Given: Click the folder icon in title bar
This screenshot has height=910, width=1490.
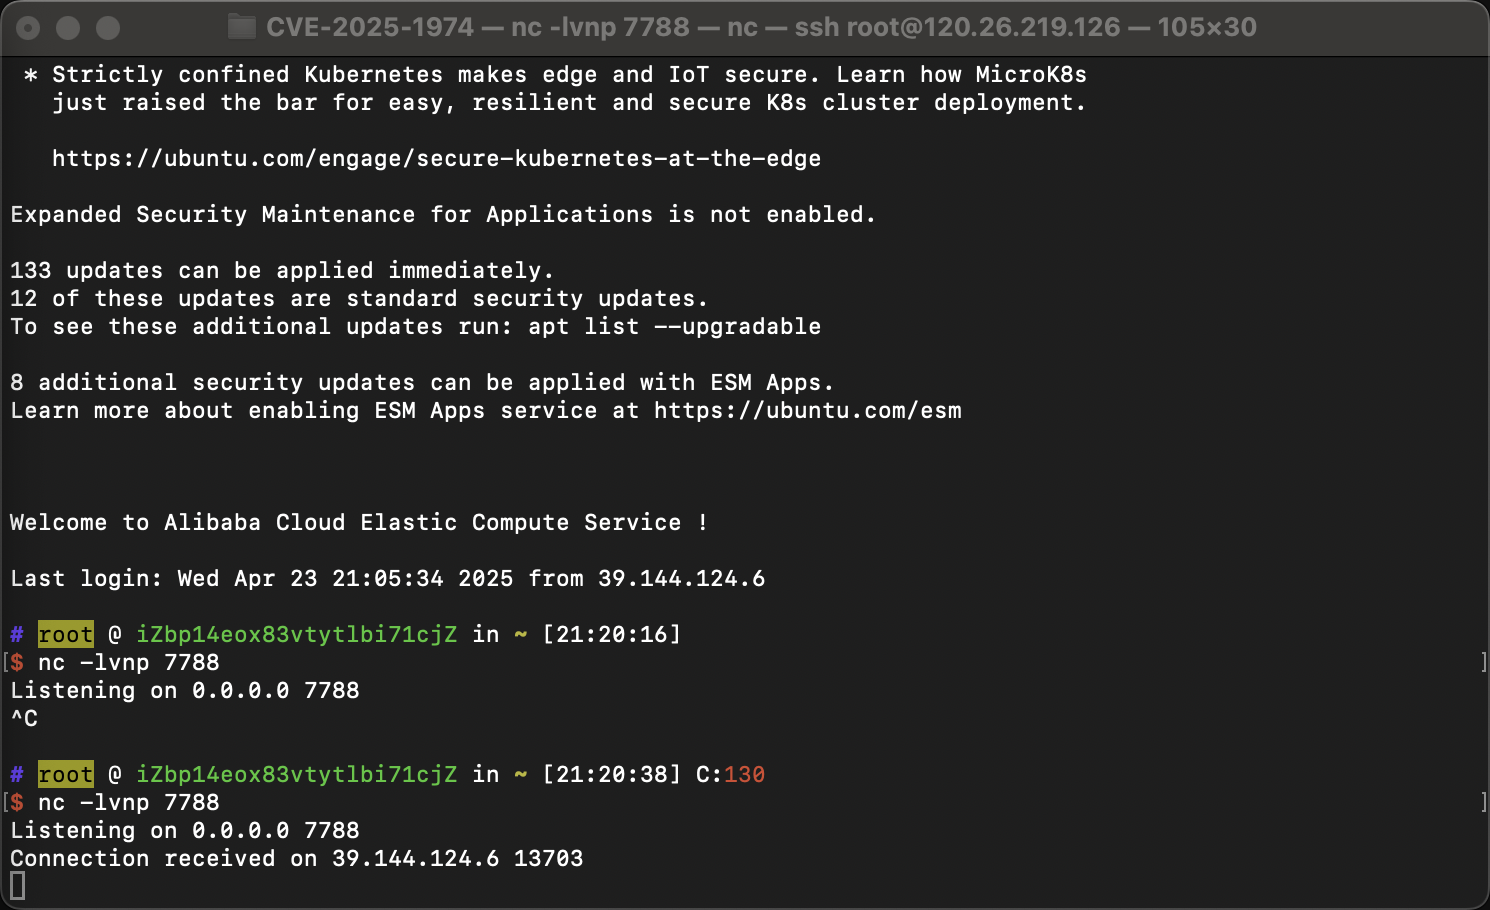Looking at the screenshot, I should pyautogui.click(x=241, y=27).
